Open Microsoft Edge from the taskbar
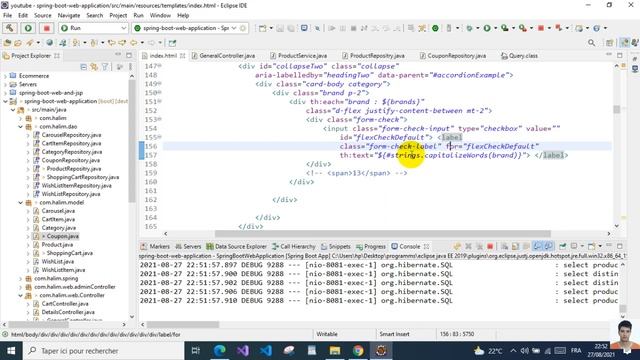Viewport: 640px width, 360px height. point(220,351)
